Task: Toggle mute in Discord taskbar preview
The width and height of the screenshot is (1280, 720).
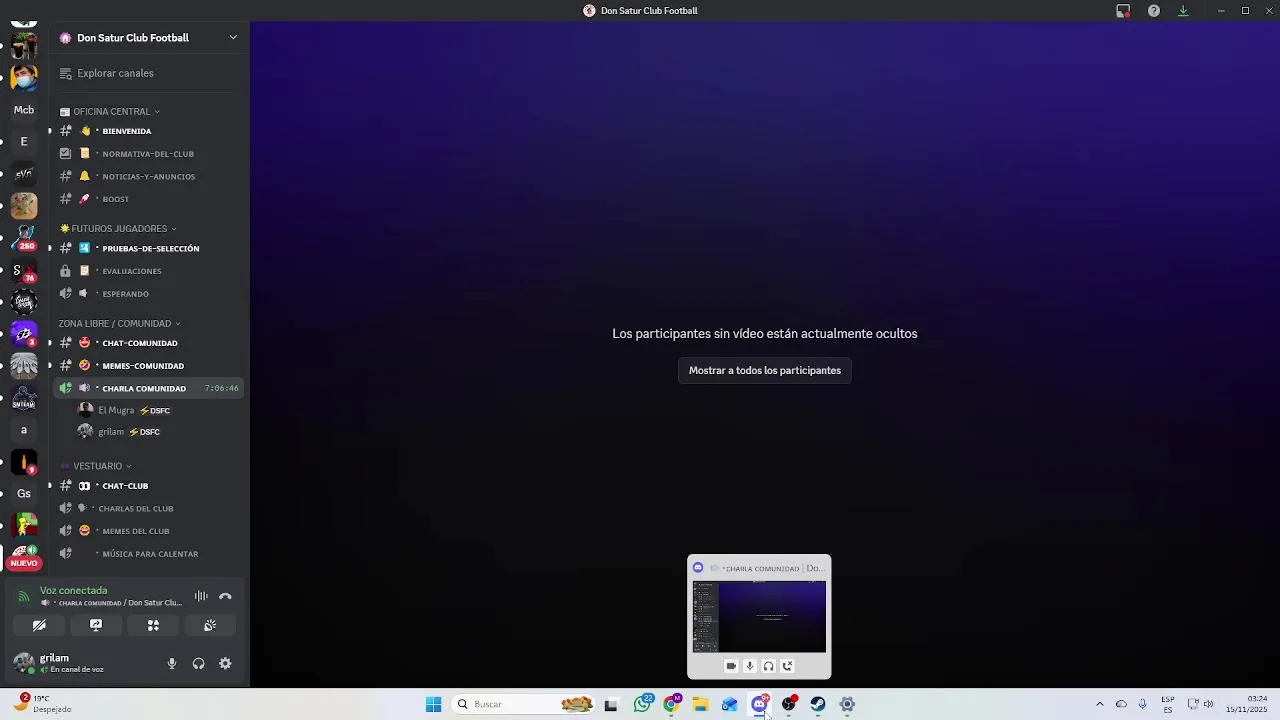Action: [x=750, y=666]
